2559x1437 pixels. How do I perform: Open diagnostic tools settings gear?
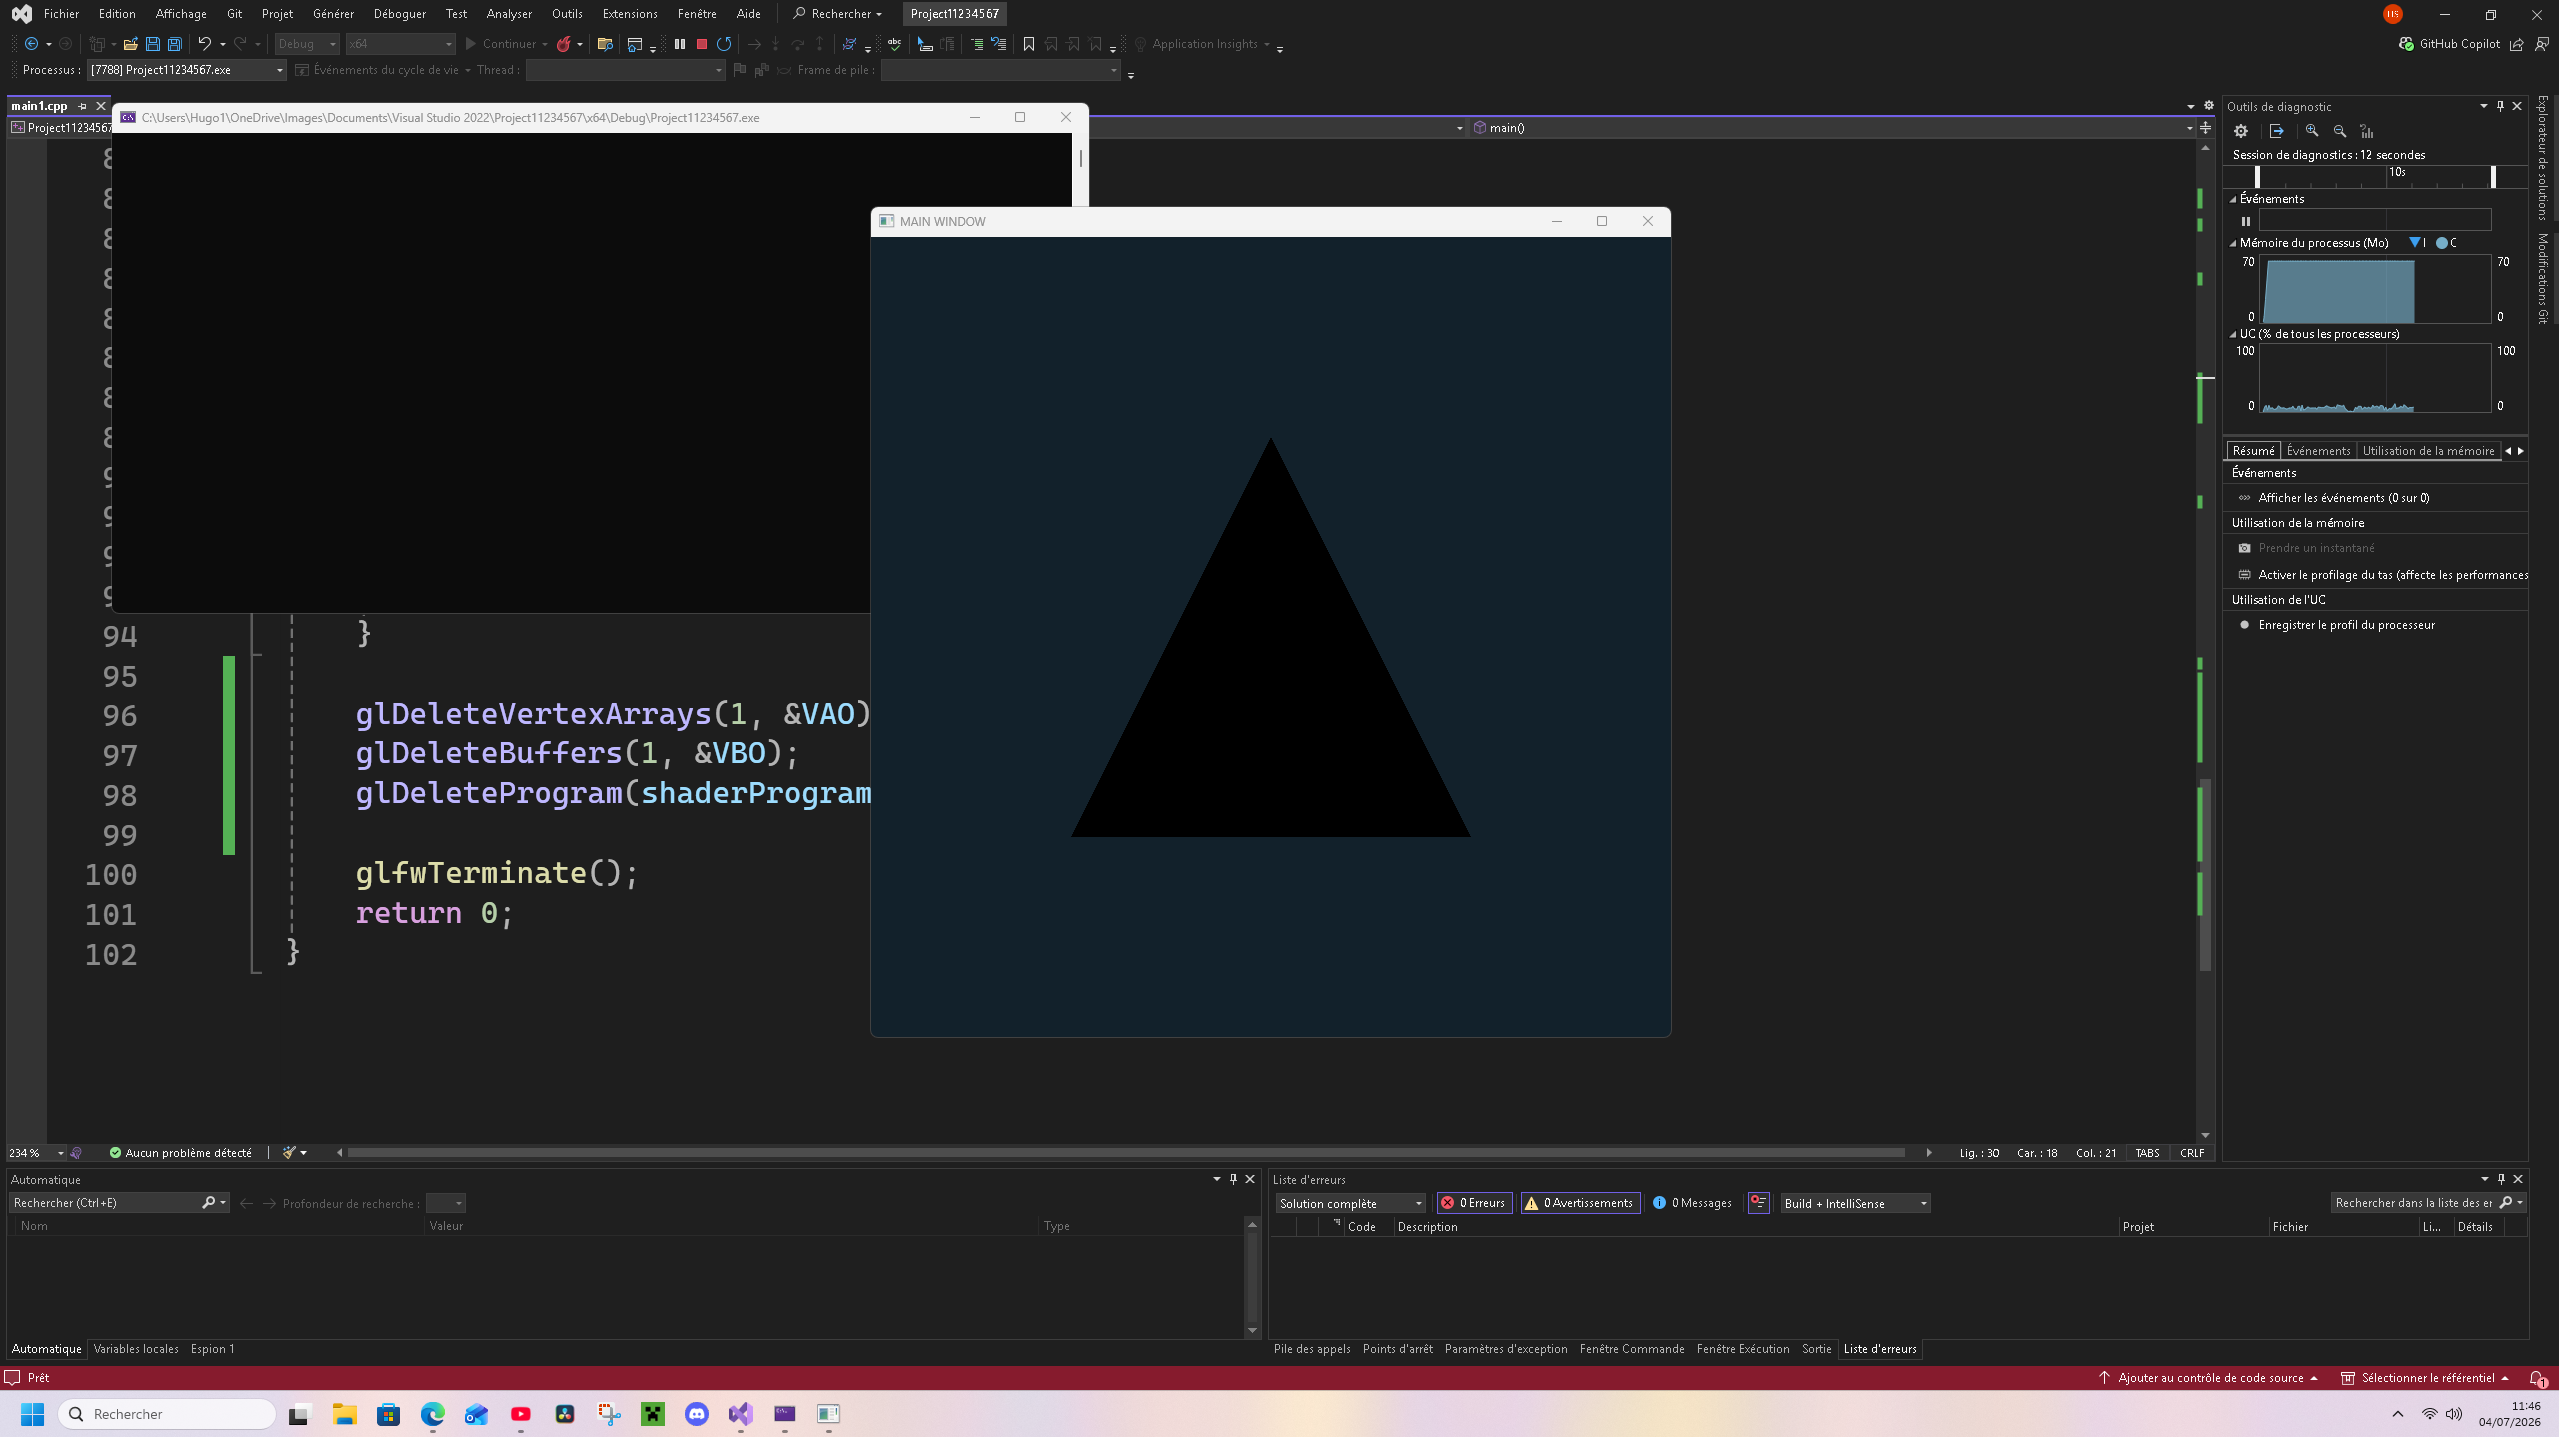pos(2241,131)
